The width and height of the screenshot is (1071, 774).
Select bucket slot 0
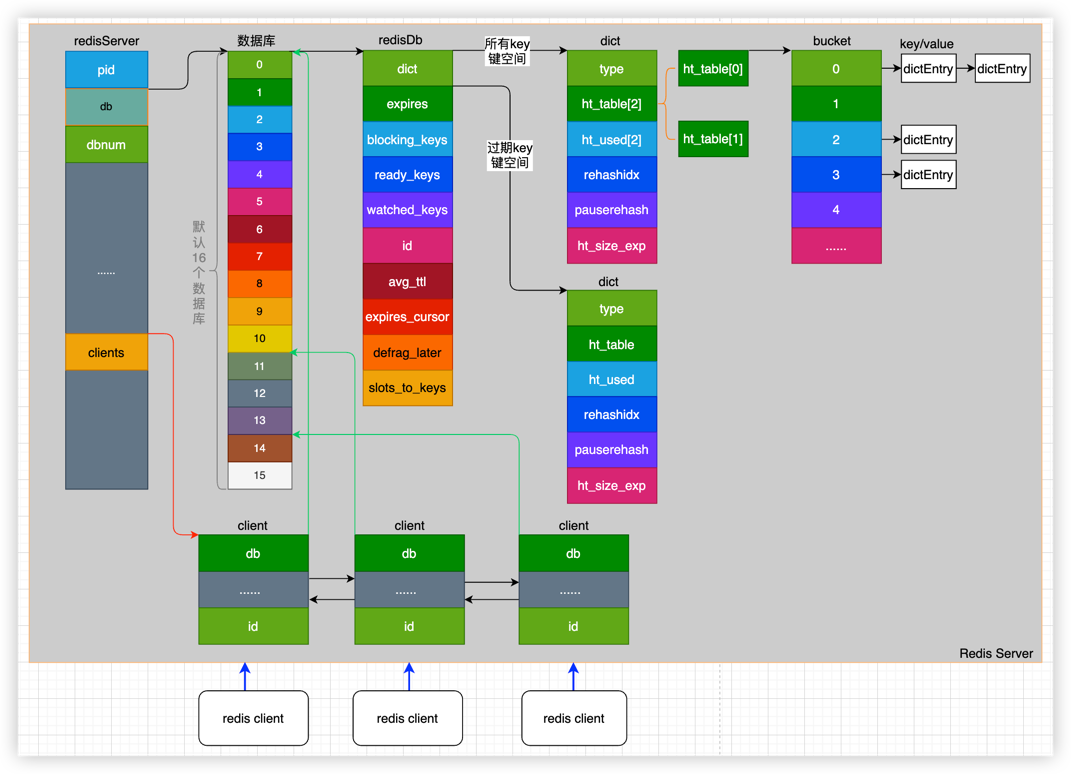pyautogui.click(x=836, y=68)
